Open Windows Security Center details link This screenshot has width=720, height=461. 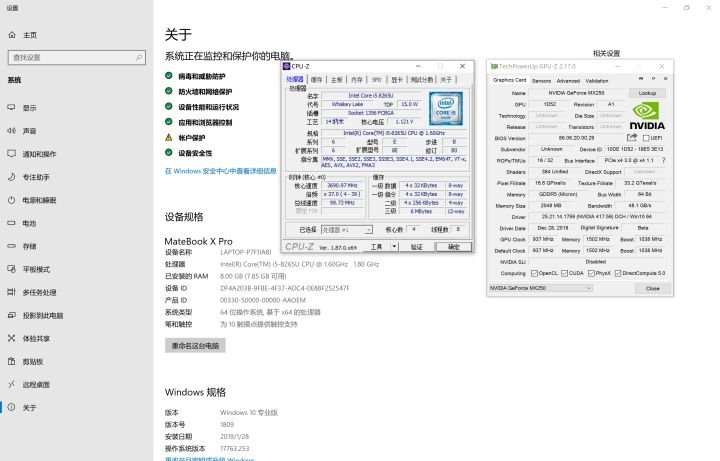click(220, 171)
